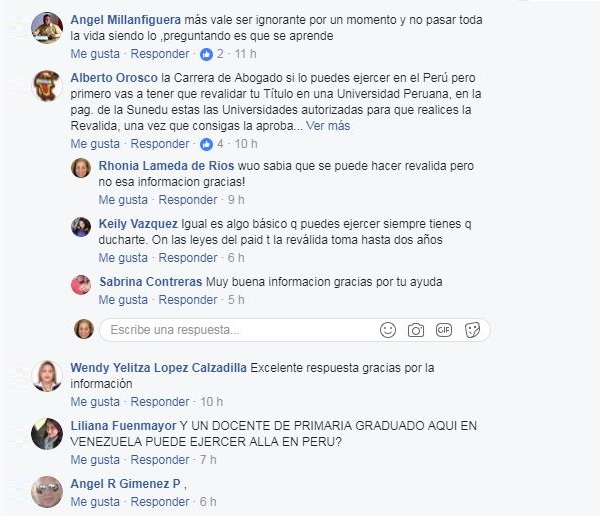Open the GIF selector in reply box
Viewport: 600px width, 519px height.
point(444,330)
